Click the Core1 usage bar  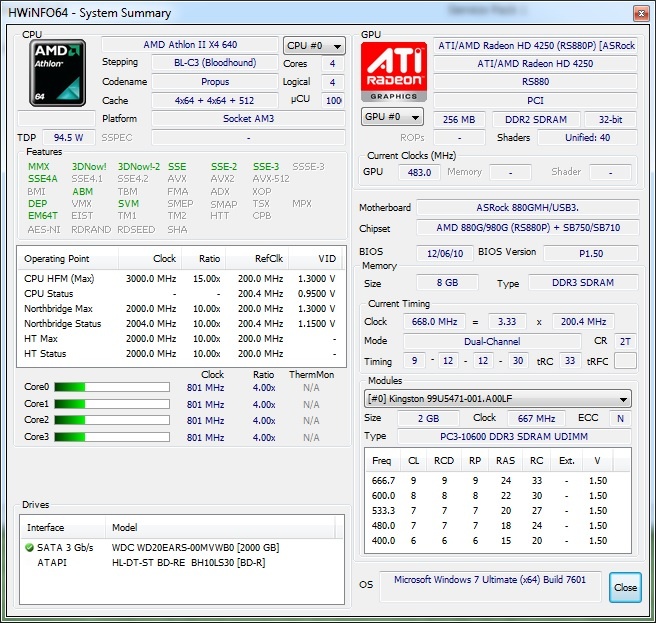(x=112, y=404)
